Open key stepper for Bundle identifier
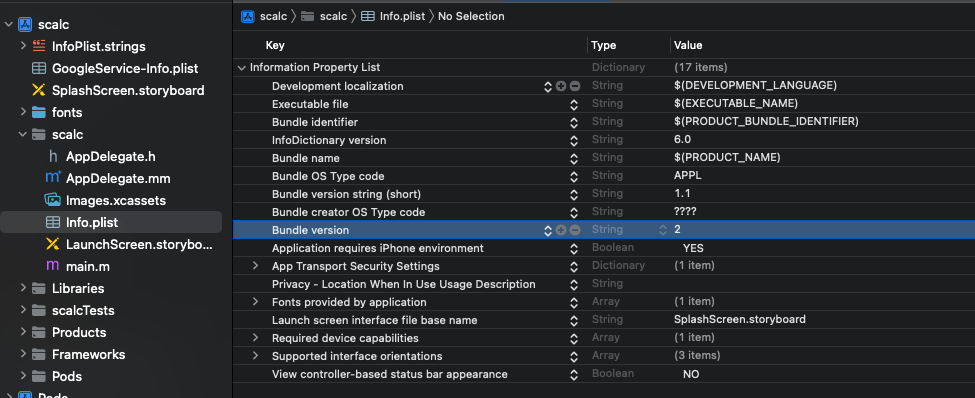The height and width of the screenshot is (398, 975). pyautogui.click(x=574, y=123)
